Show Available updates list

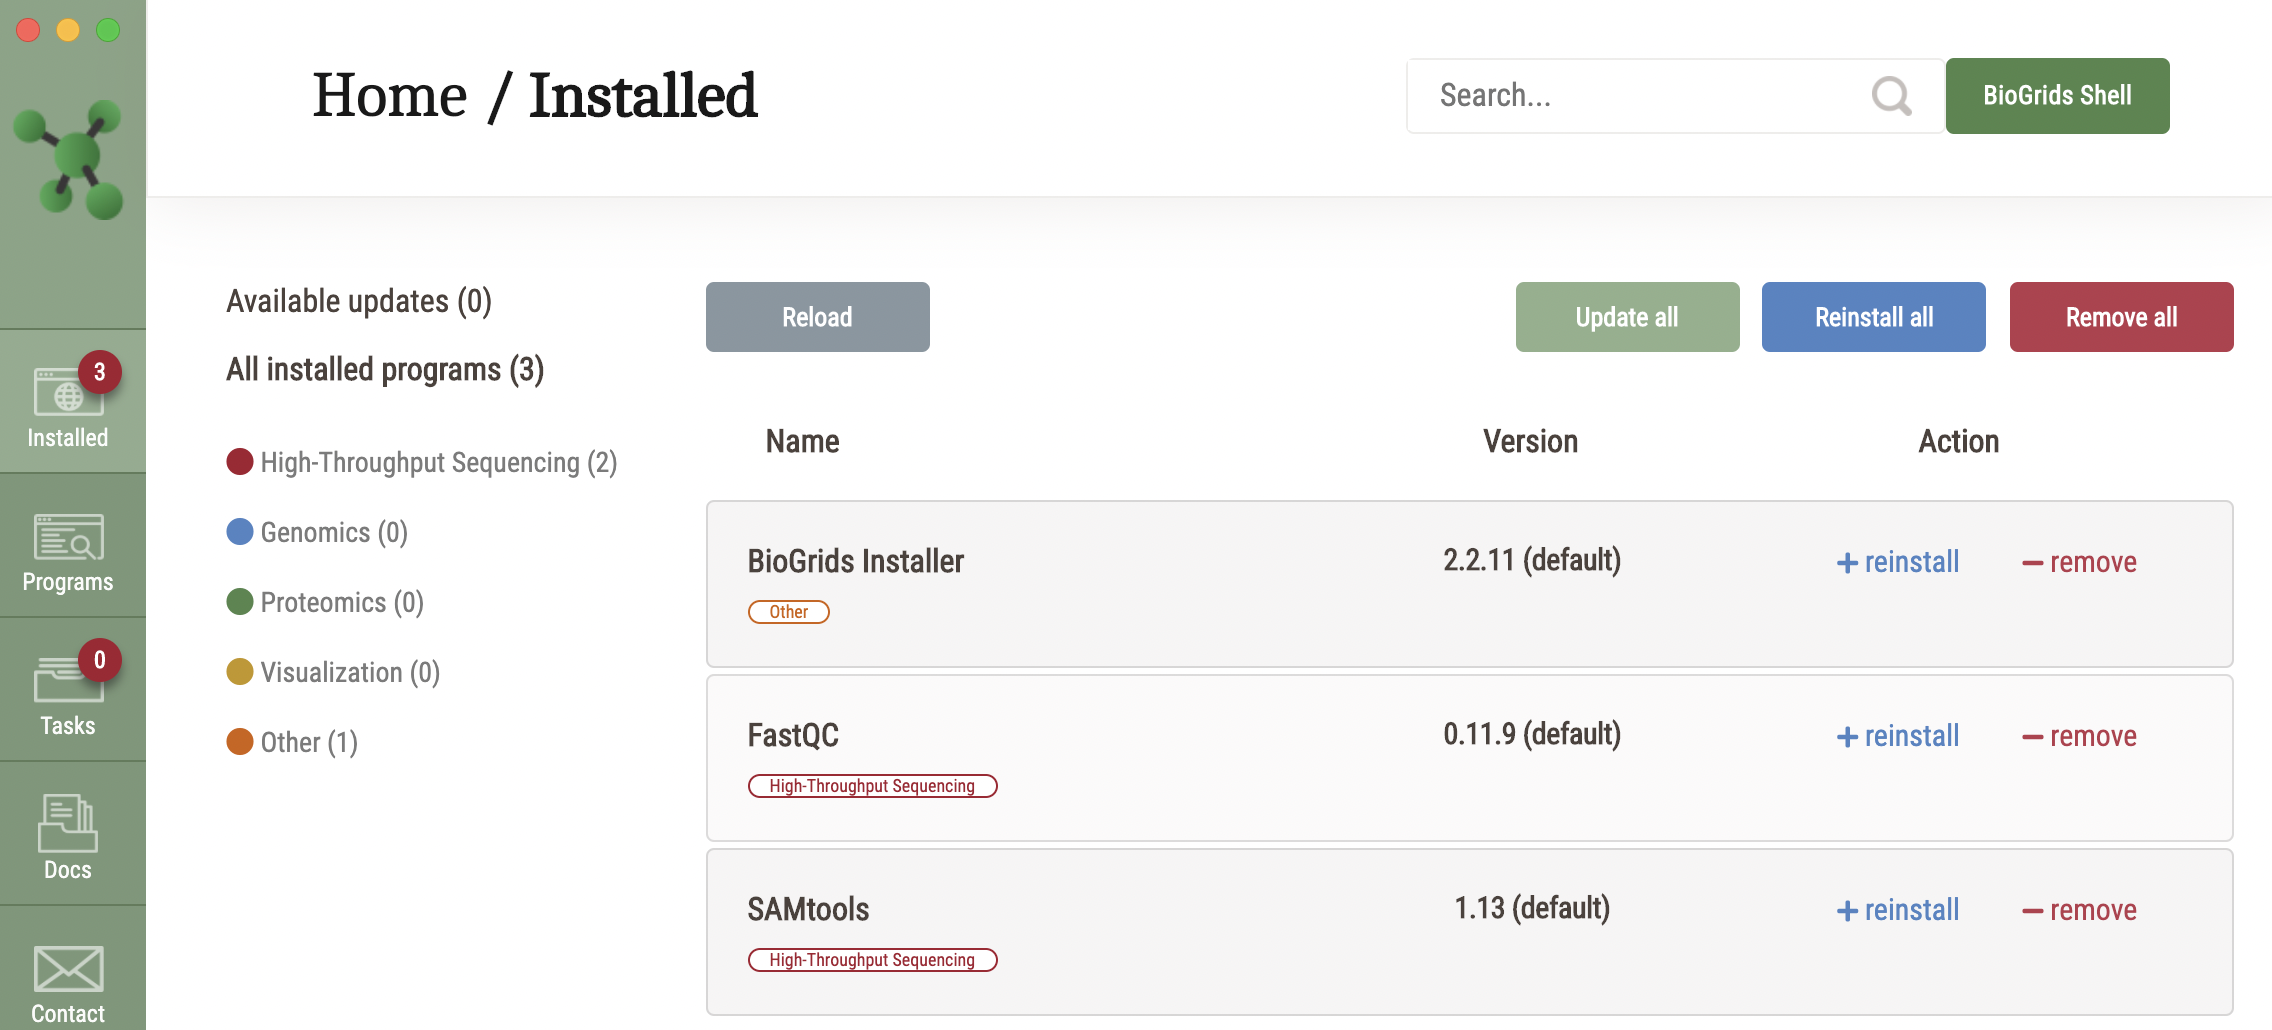pyautogui.click(x=359, y=301)
